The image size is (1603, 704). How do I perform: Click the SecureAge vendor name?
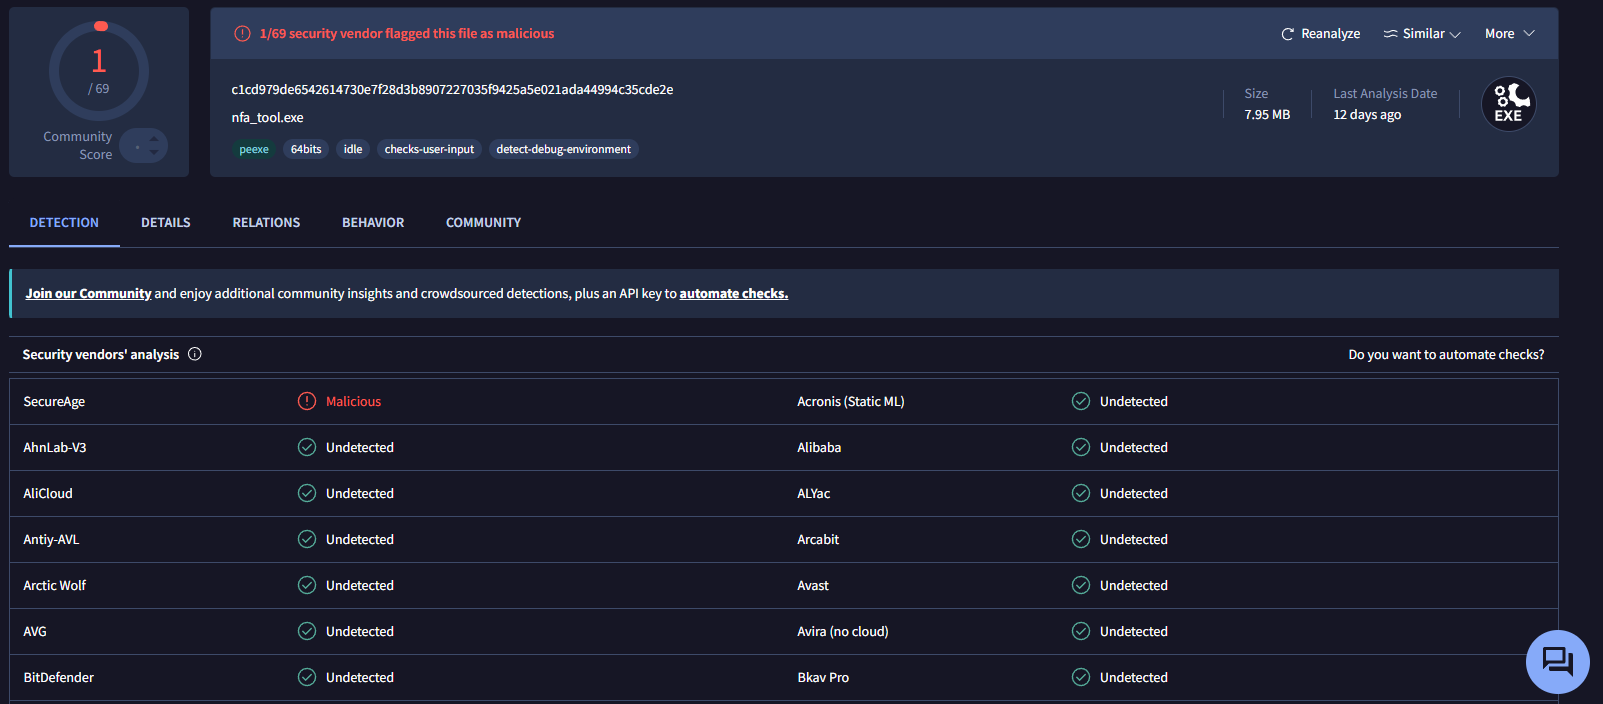click(x=54, y=402)
